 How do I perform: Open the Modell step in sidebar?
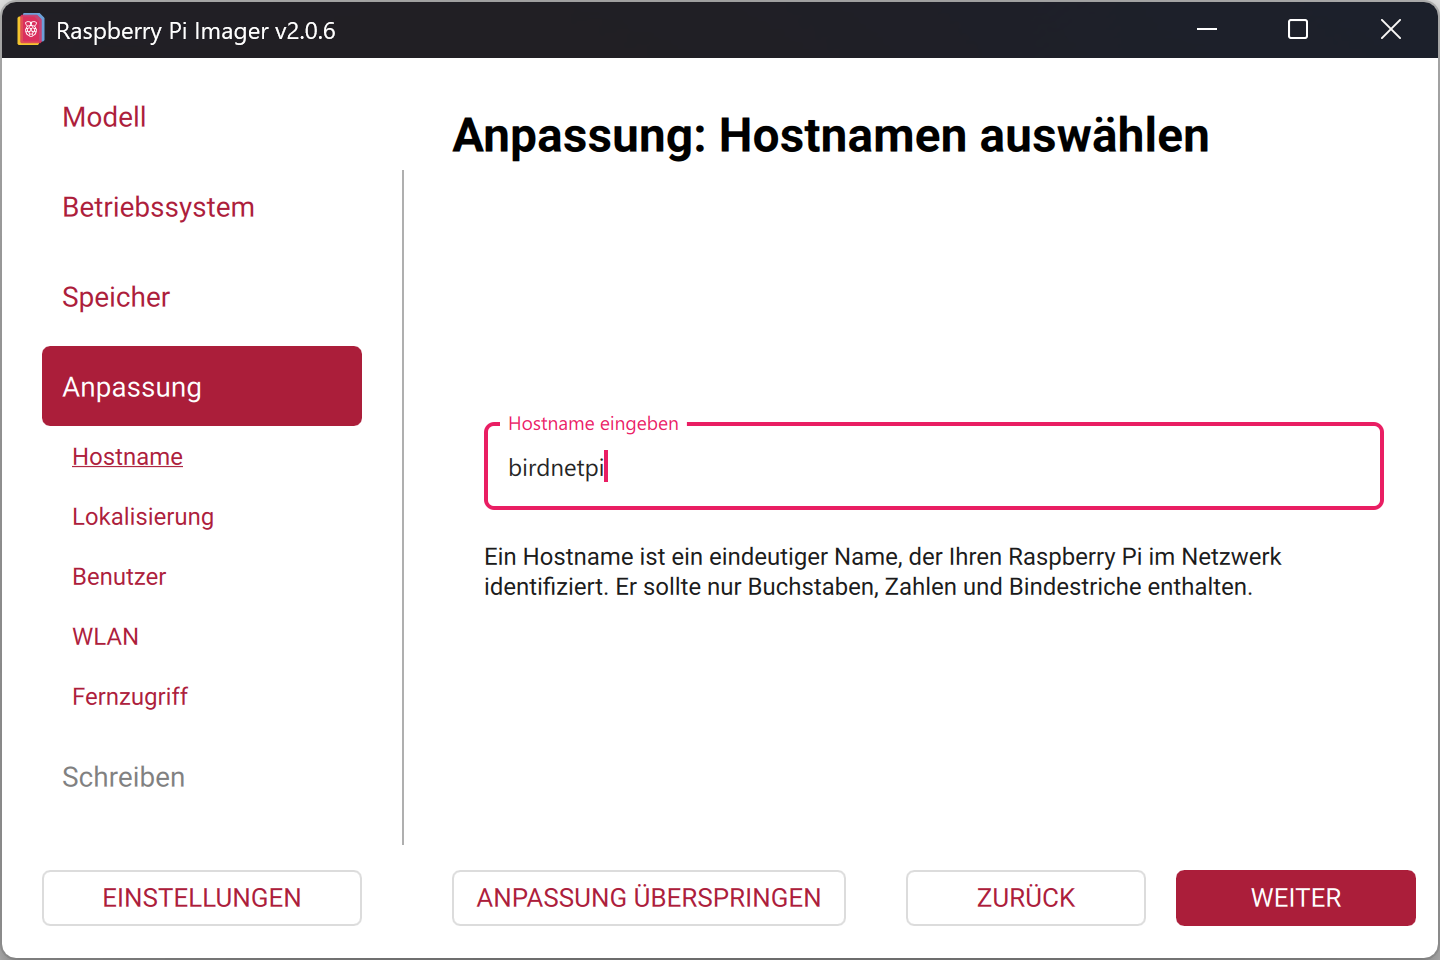tap(104, 117)
